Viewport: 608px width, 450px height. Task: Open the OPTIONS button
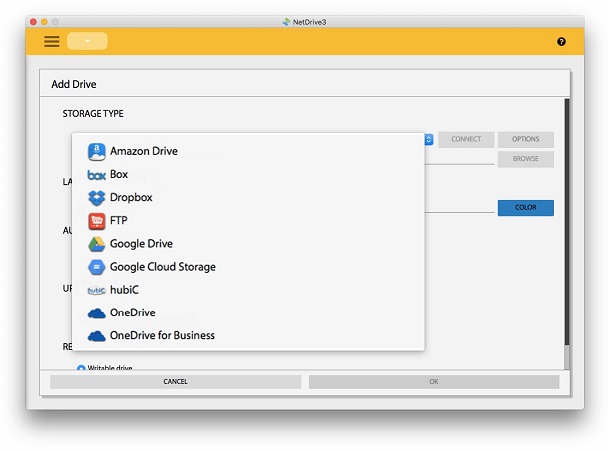pos(525,139)
